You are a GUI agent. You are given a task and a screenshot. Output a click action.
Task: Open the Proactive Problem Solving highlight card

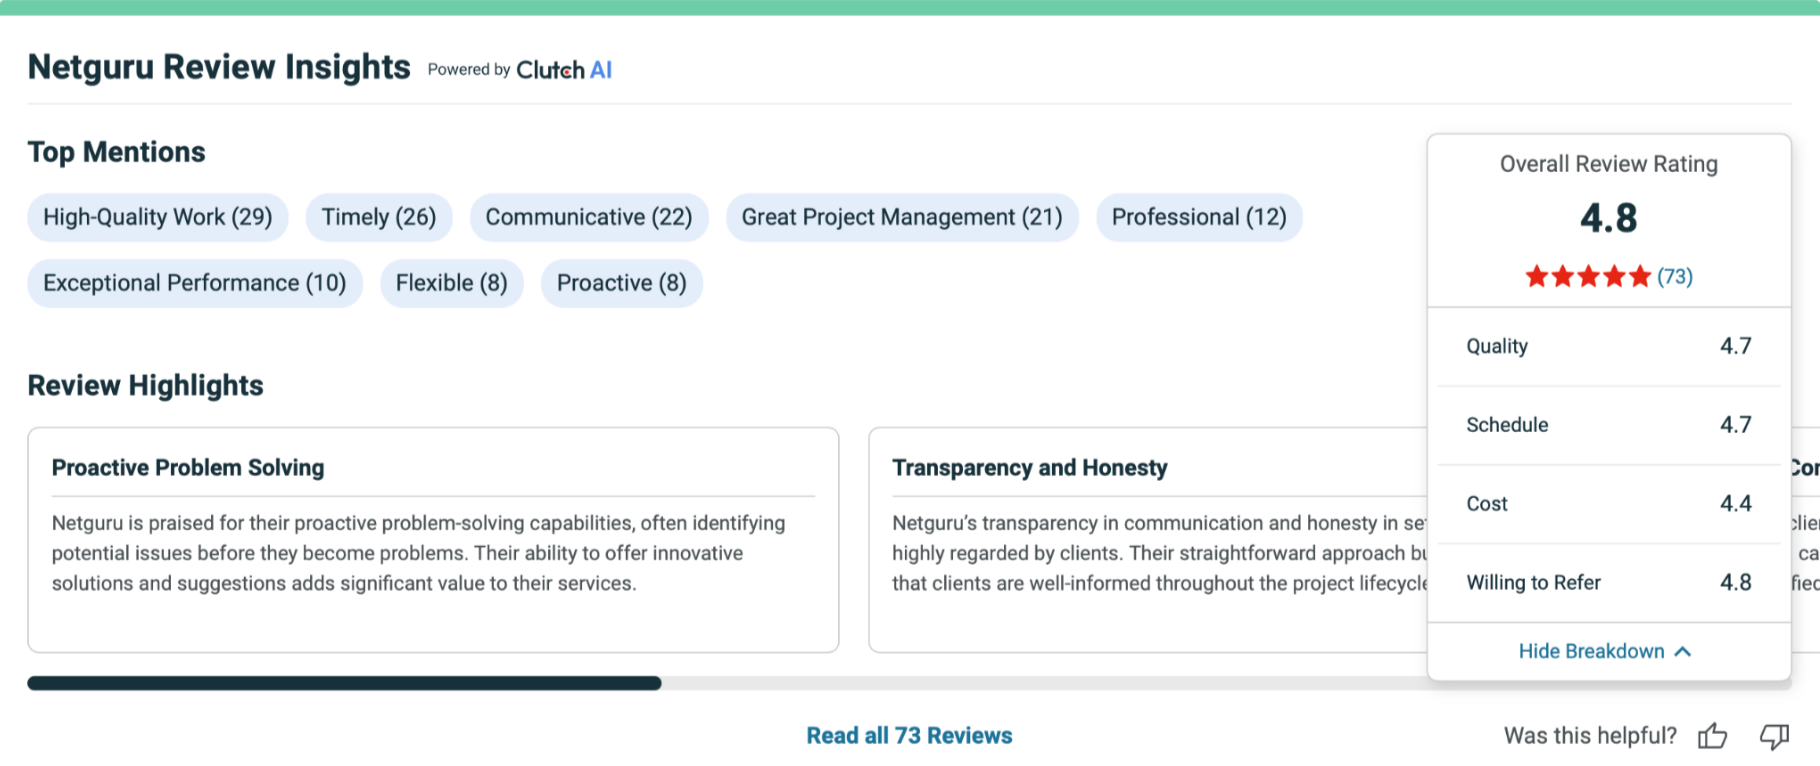pyautogui.click(x=433, y=540)
